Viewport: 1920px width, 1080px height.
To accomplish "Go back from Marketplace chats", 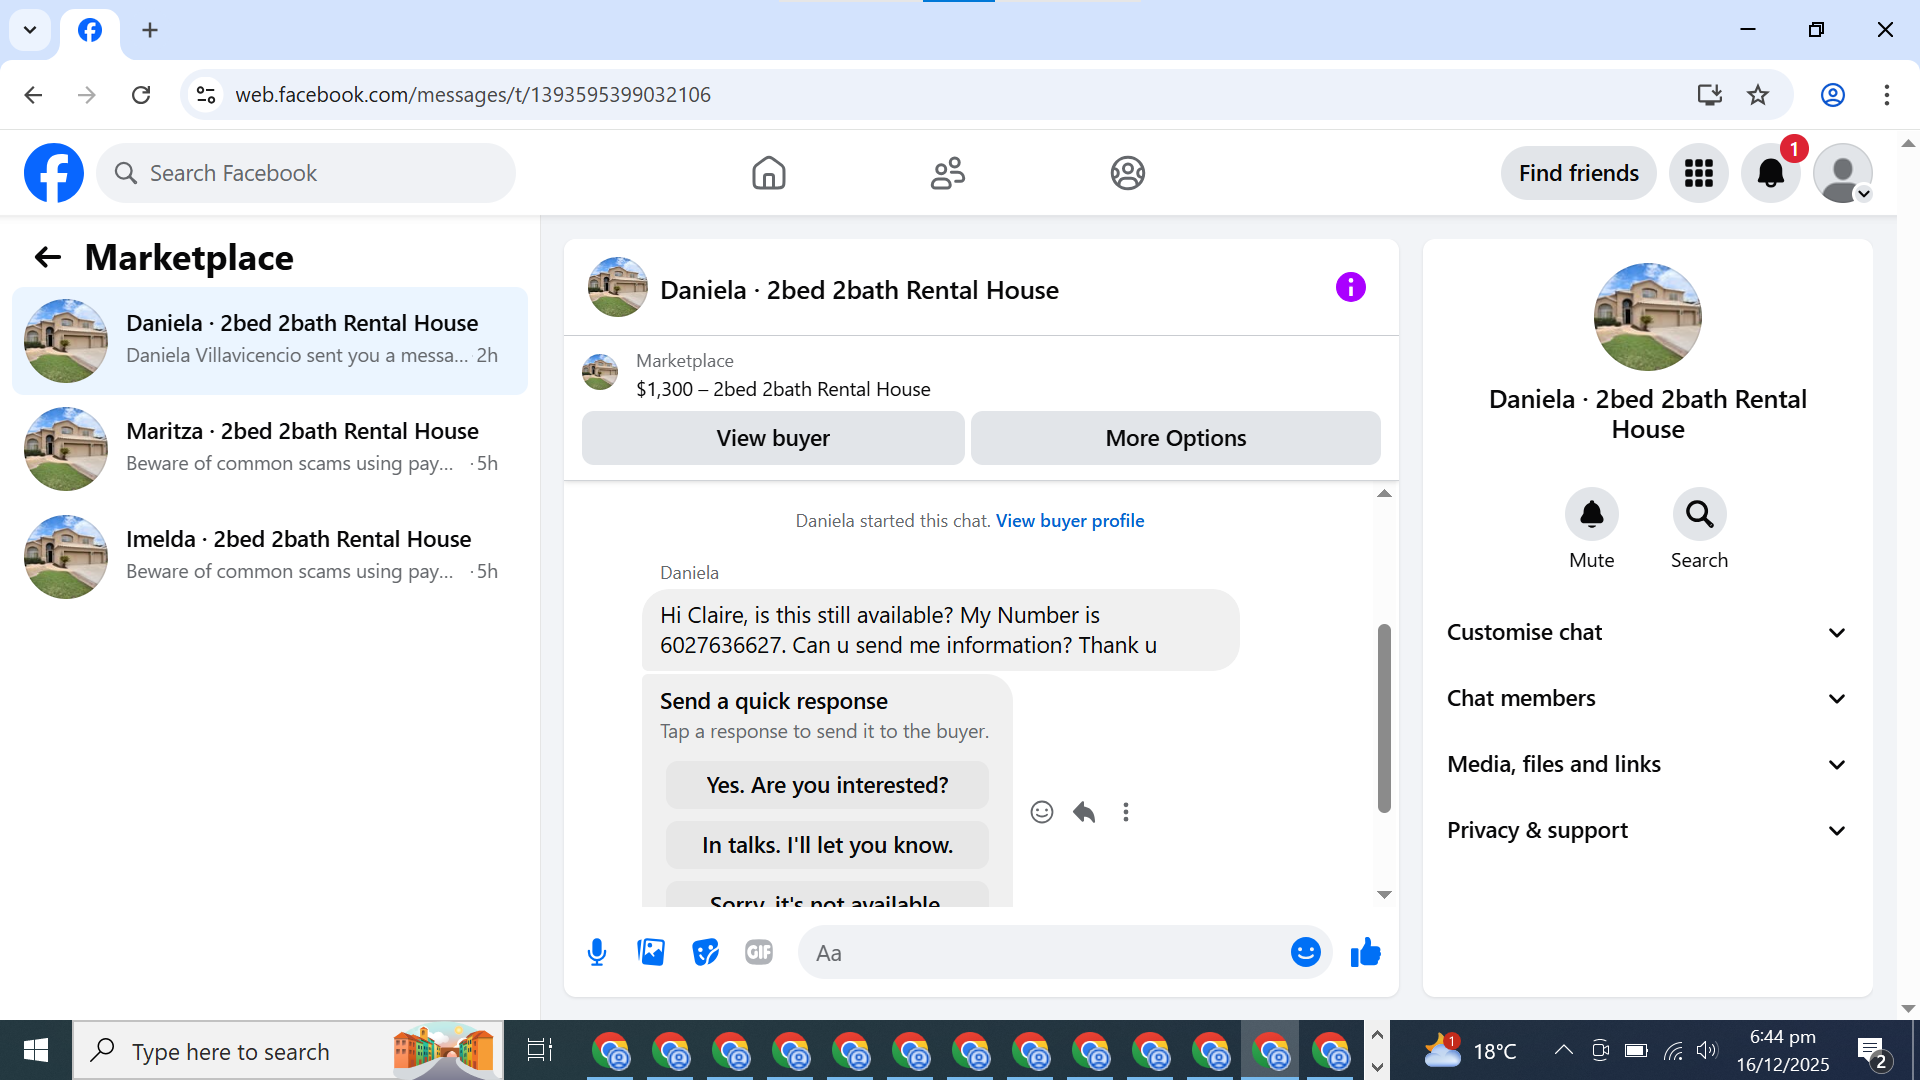I will (x=48, y=258).
